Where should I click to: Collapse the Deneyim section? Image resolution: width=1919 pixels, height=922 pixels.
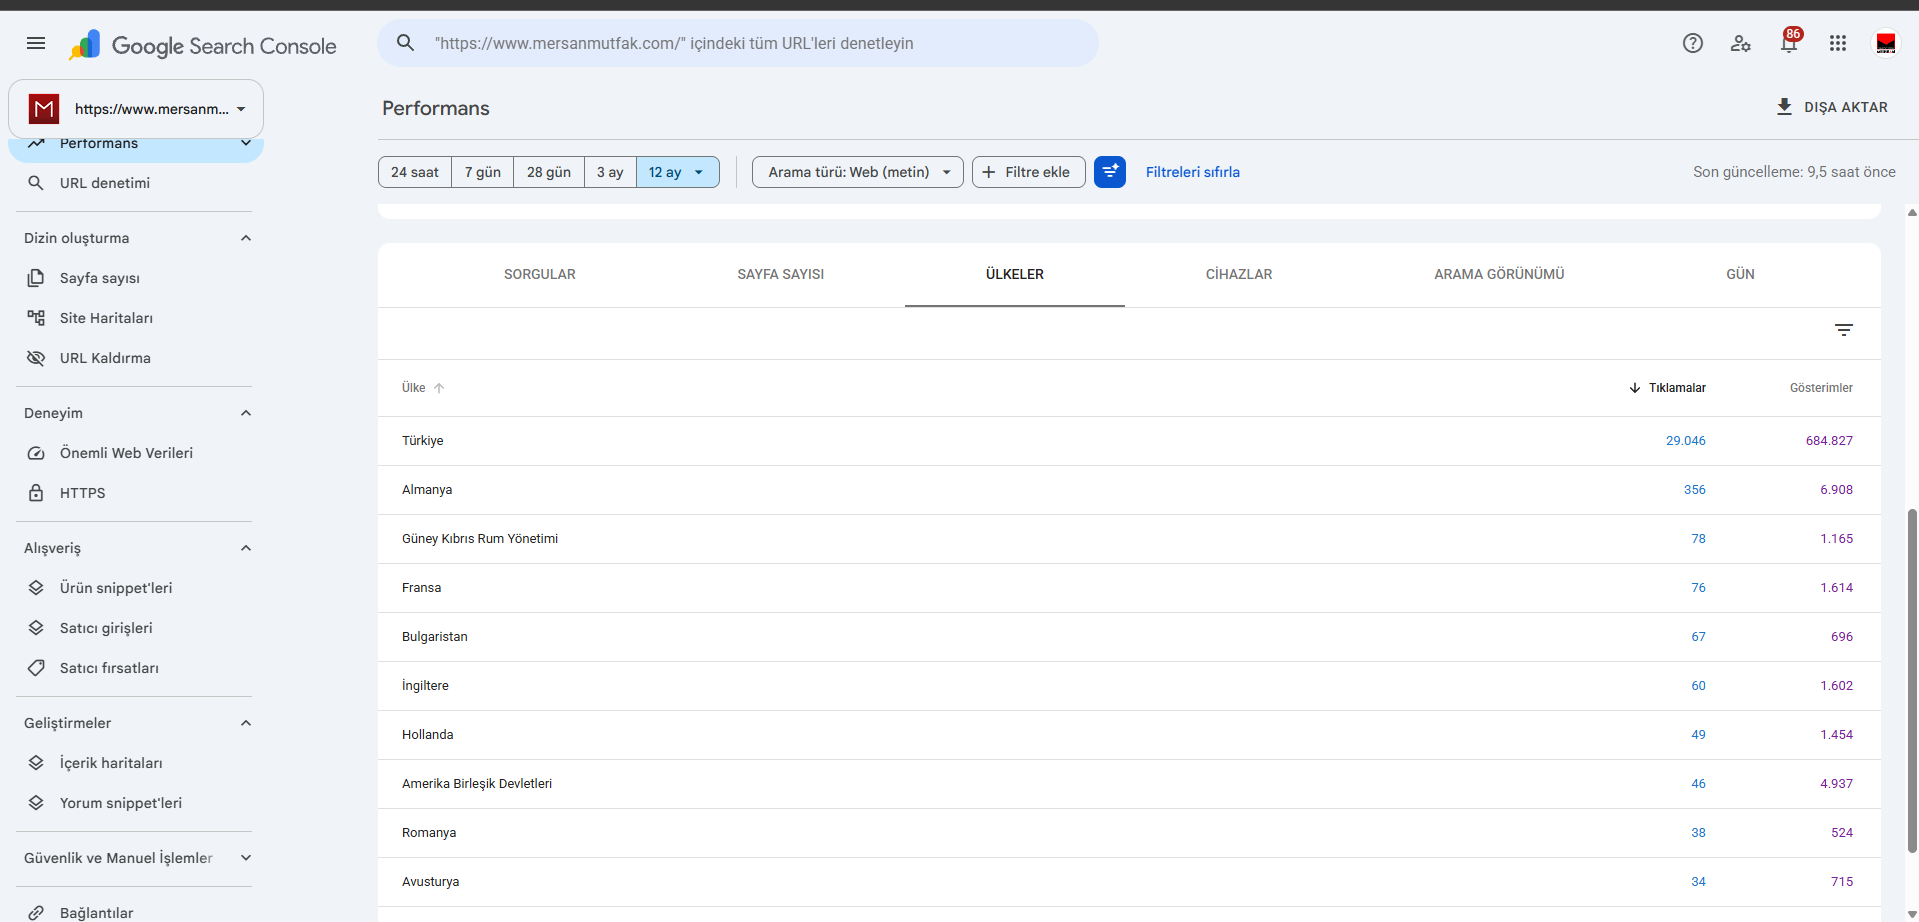click(x=246, y=413)
